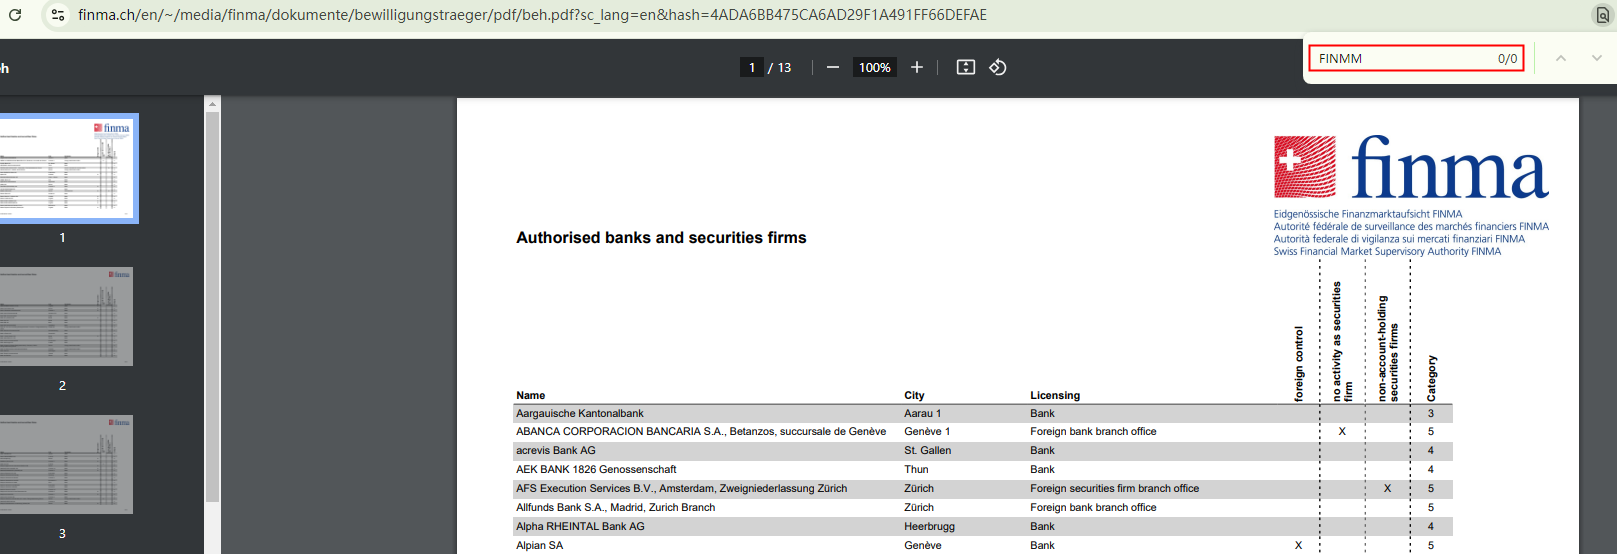Image resolution: width=1617 pixels, height=554 pixels.
Task: Click 'Alpian SA' row name
Action: 540,546
